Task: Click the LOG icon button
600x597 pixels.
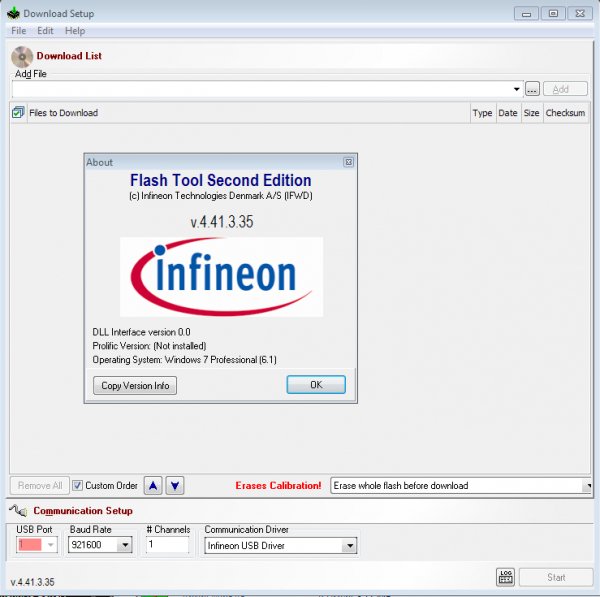Action: pyautogui.click(x=505, y=577)
